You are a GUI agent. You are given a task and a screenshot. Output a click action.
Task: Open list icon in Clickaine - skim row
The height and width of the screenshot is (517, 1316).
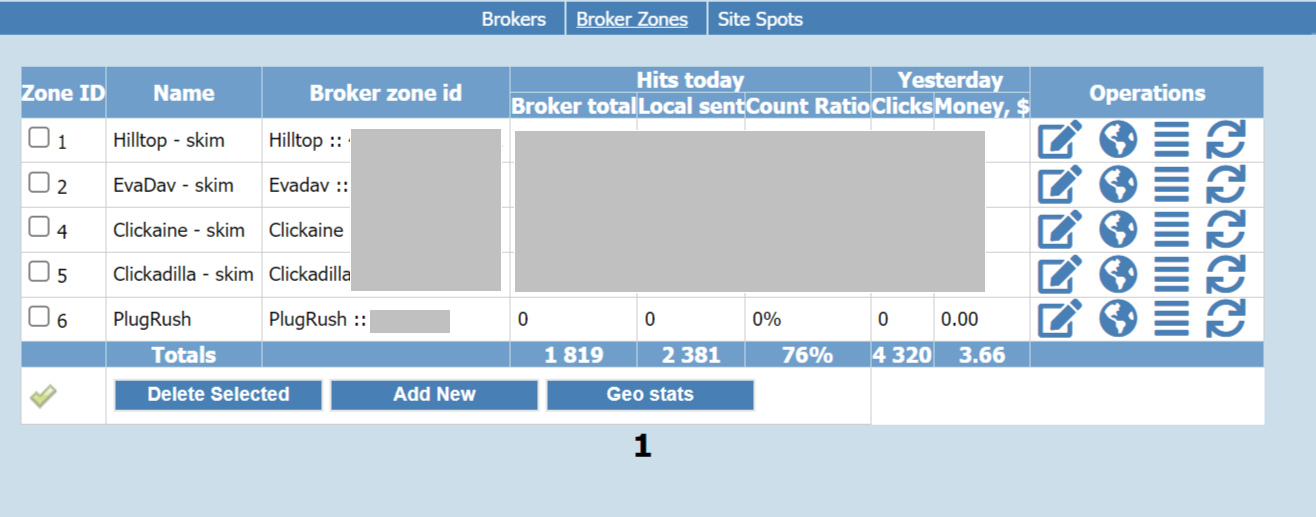coord(1172,230)
